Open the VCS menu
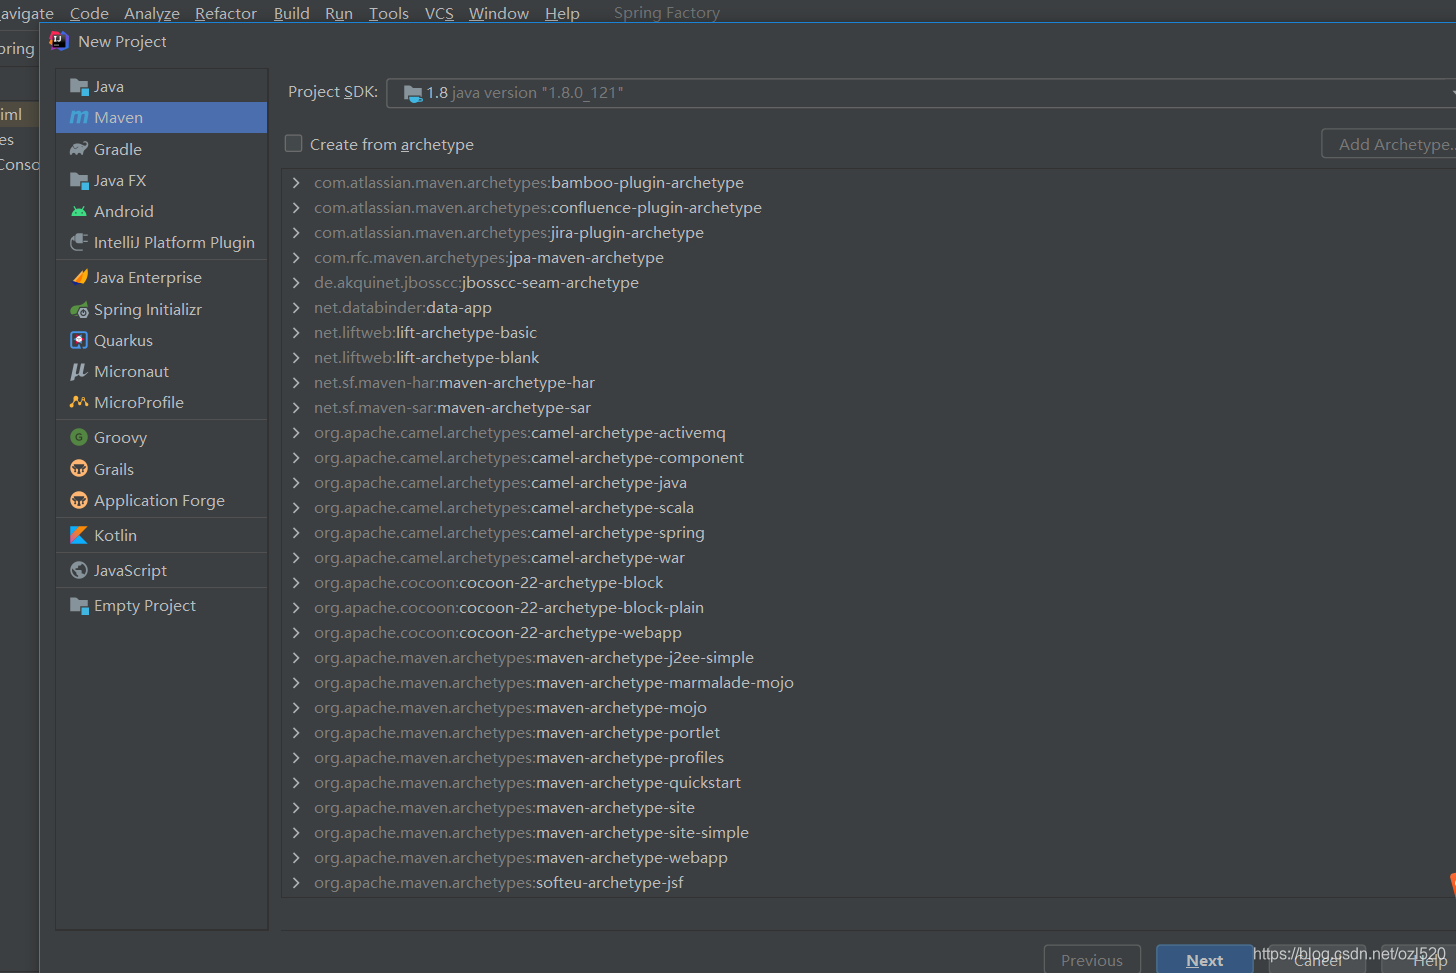The height and width of the screenshot is (973, 1456). tap(439, 13)
